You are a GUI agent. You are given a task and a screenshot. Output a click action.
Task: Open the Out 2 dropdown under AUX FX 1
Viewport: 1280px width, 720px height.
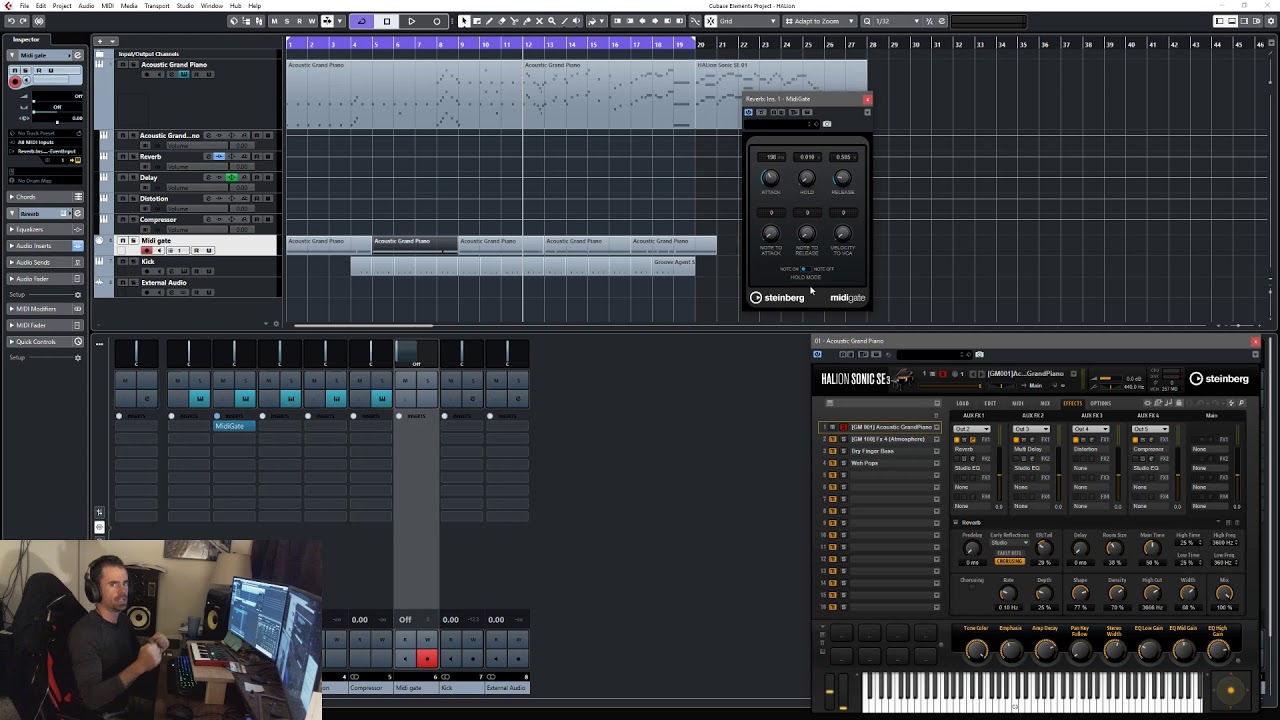971,429
